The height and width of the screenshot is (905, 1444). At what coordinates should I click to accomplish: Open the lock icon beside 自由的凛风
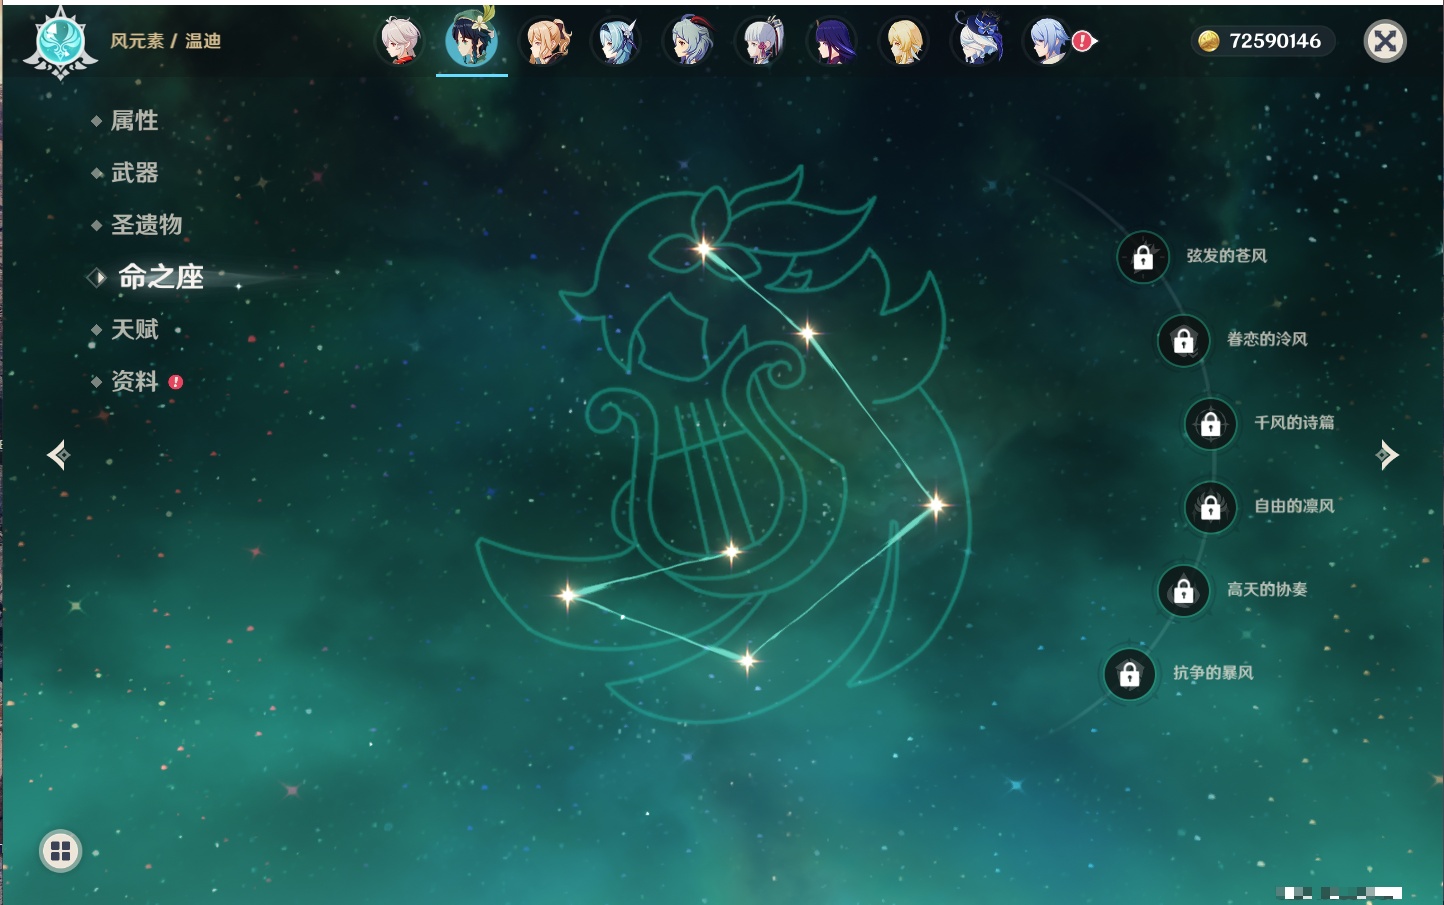[1210, 508]
